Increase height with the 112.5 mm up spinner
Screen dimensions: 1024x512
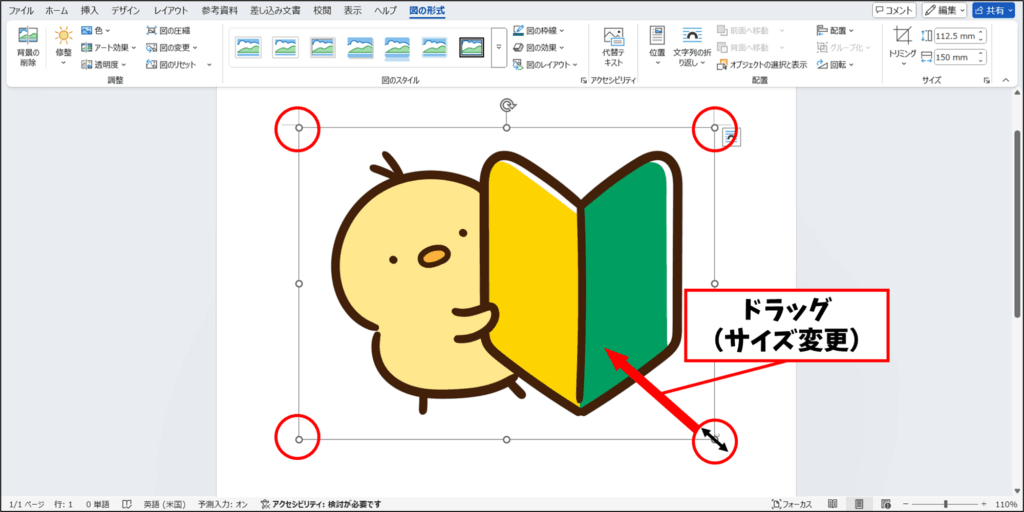982,33
